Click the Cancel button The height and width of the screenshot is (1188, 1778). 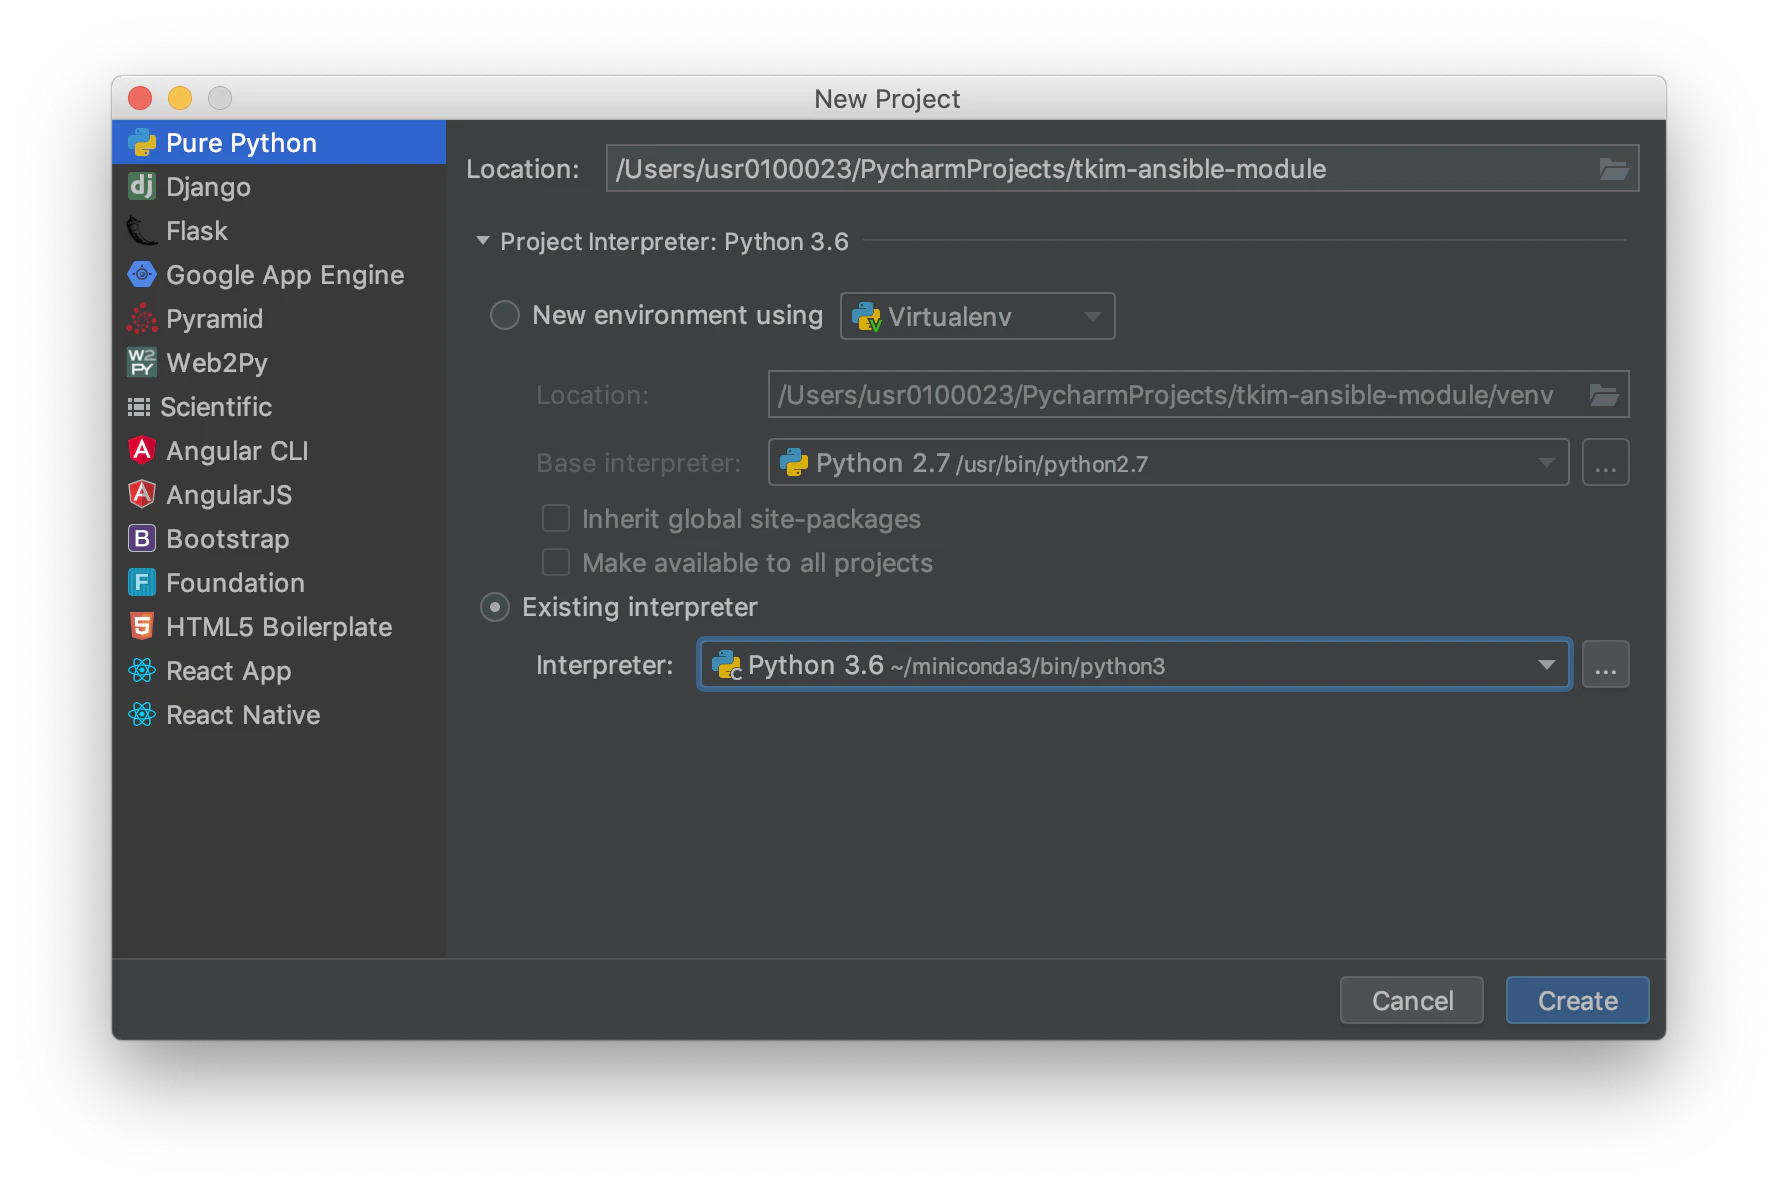tap(1411, 1000)
